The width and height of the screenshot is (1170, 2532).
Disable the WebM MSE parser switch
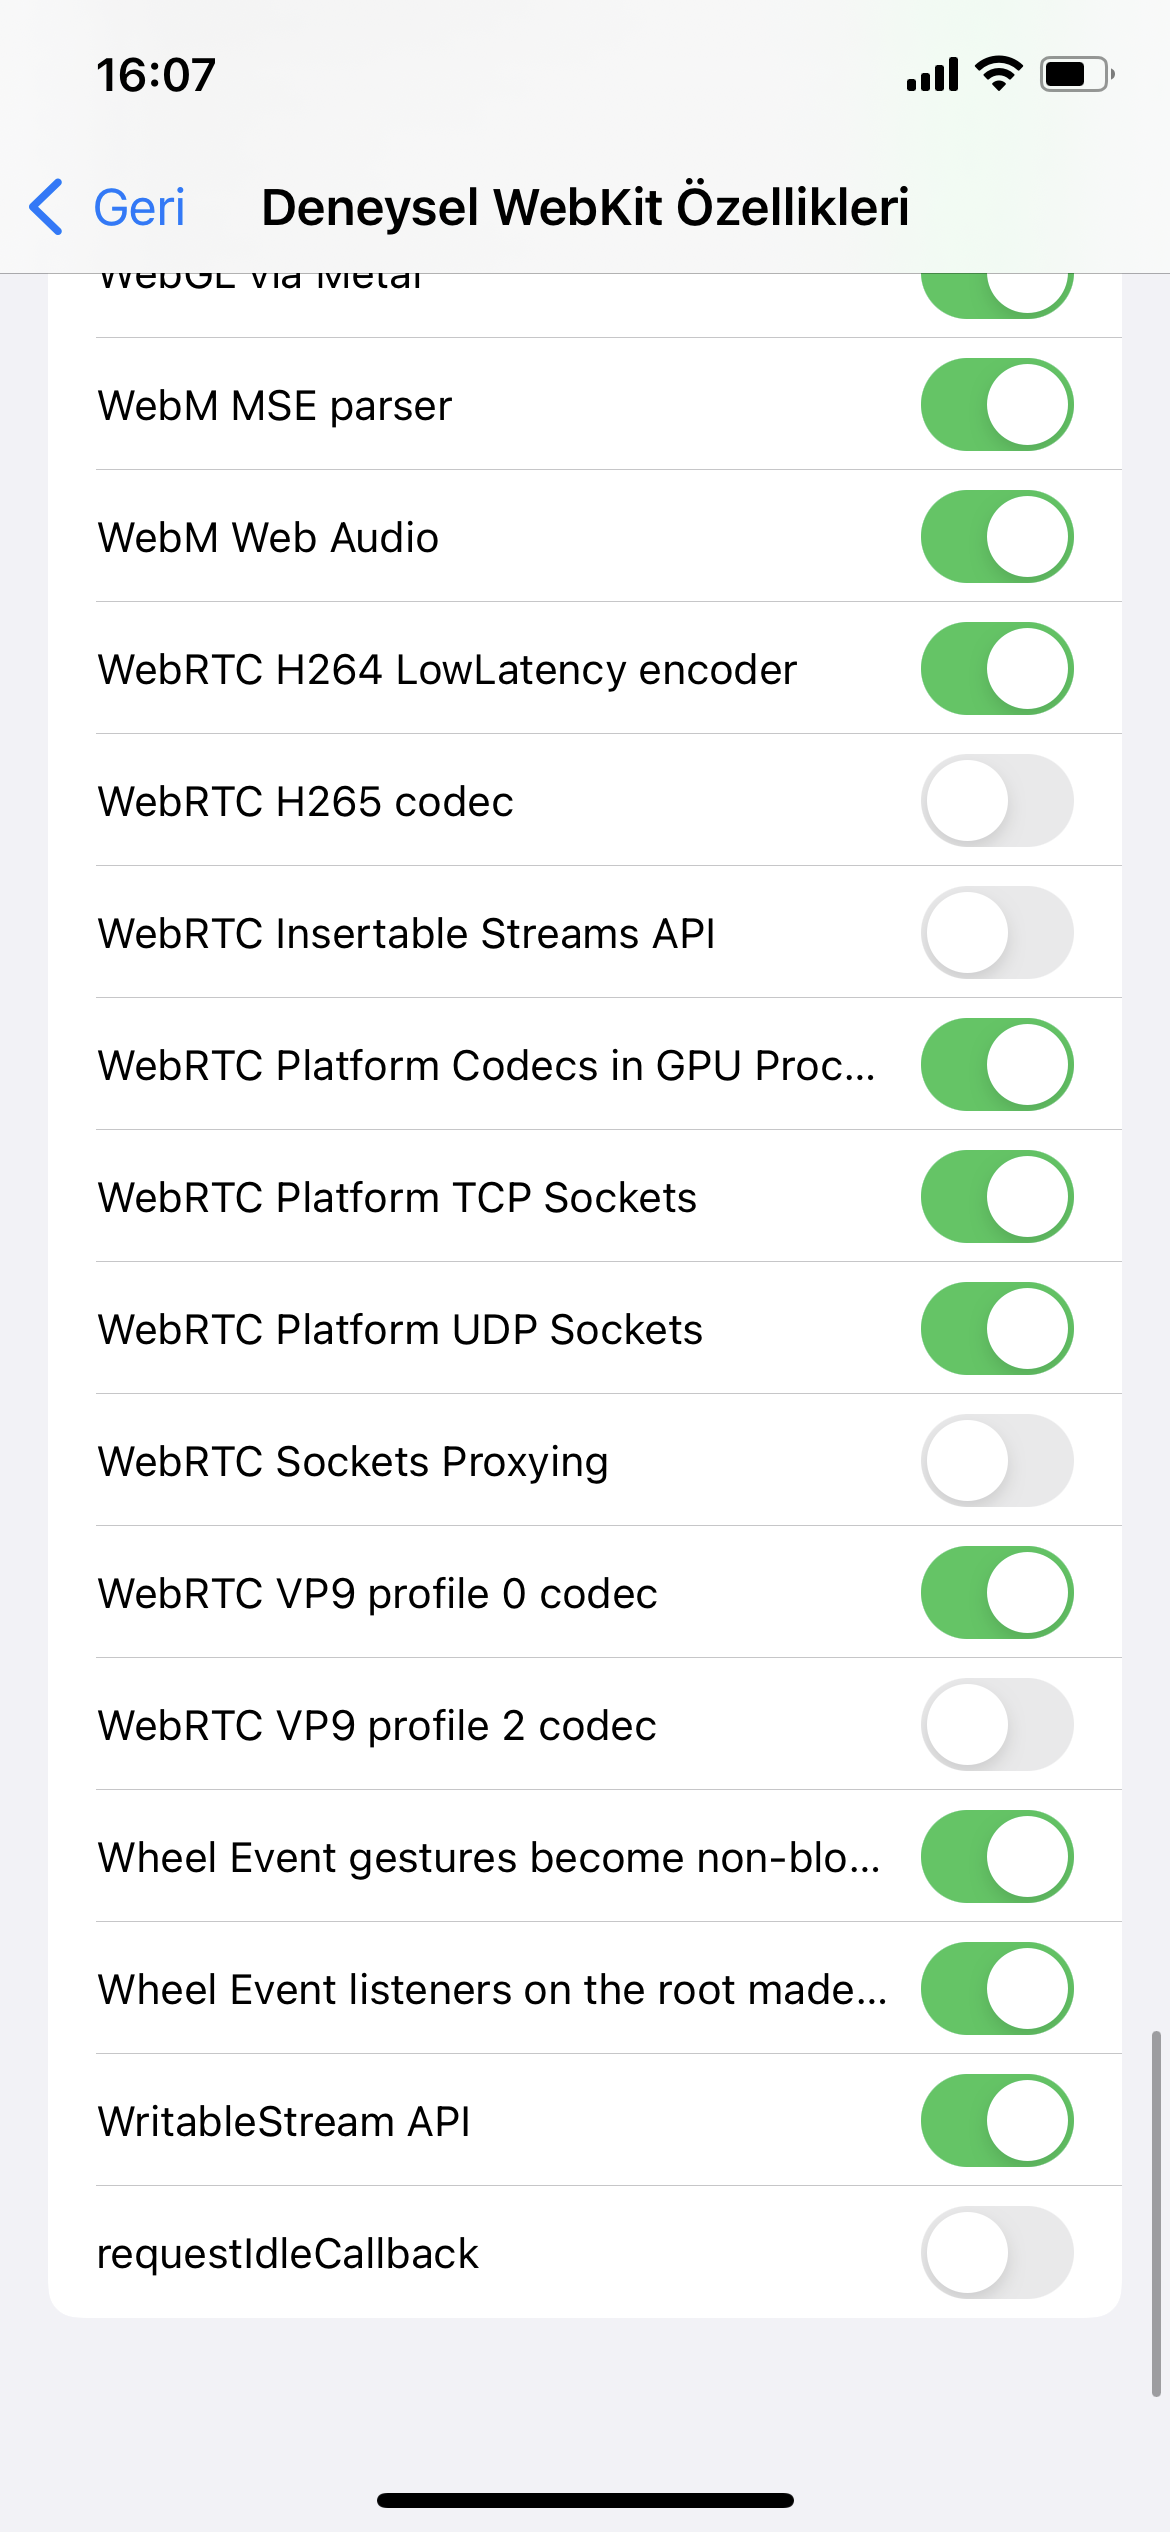tap(997, 405)
